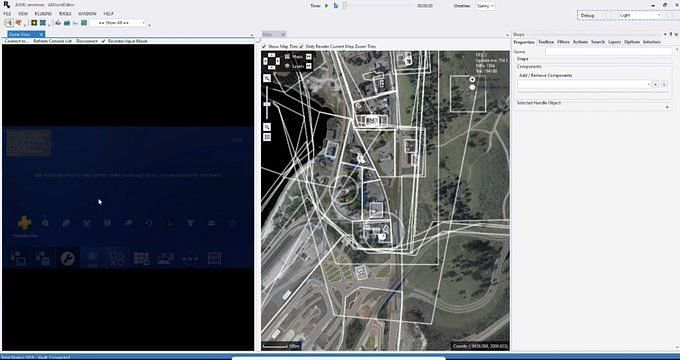Click Refresh Console List
680x360 pixels.
53,41
